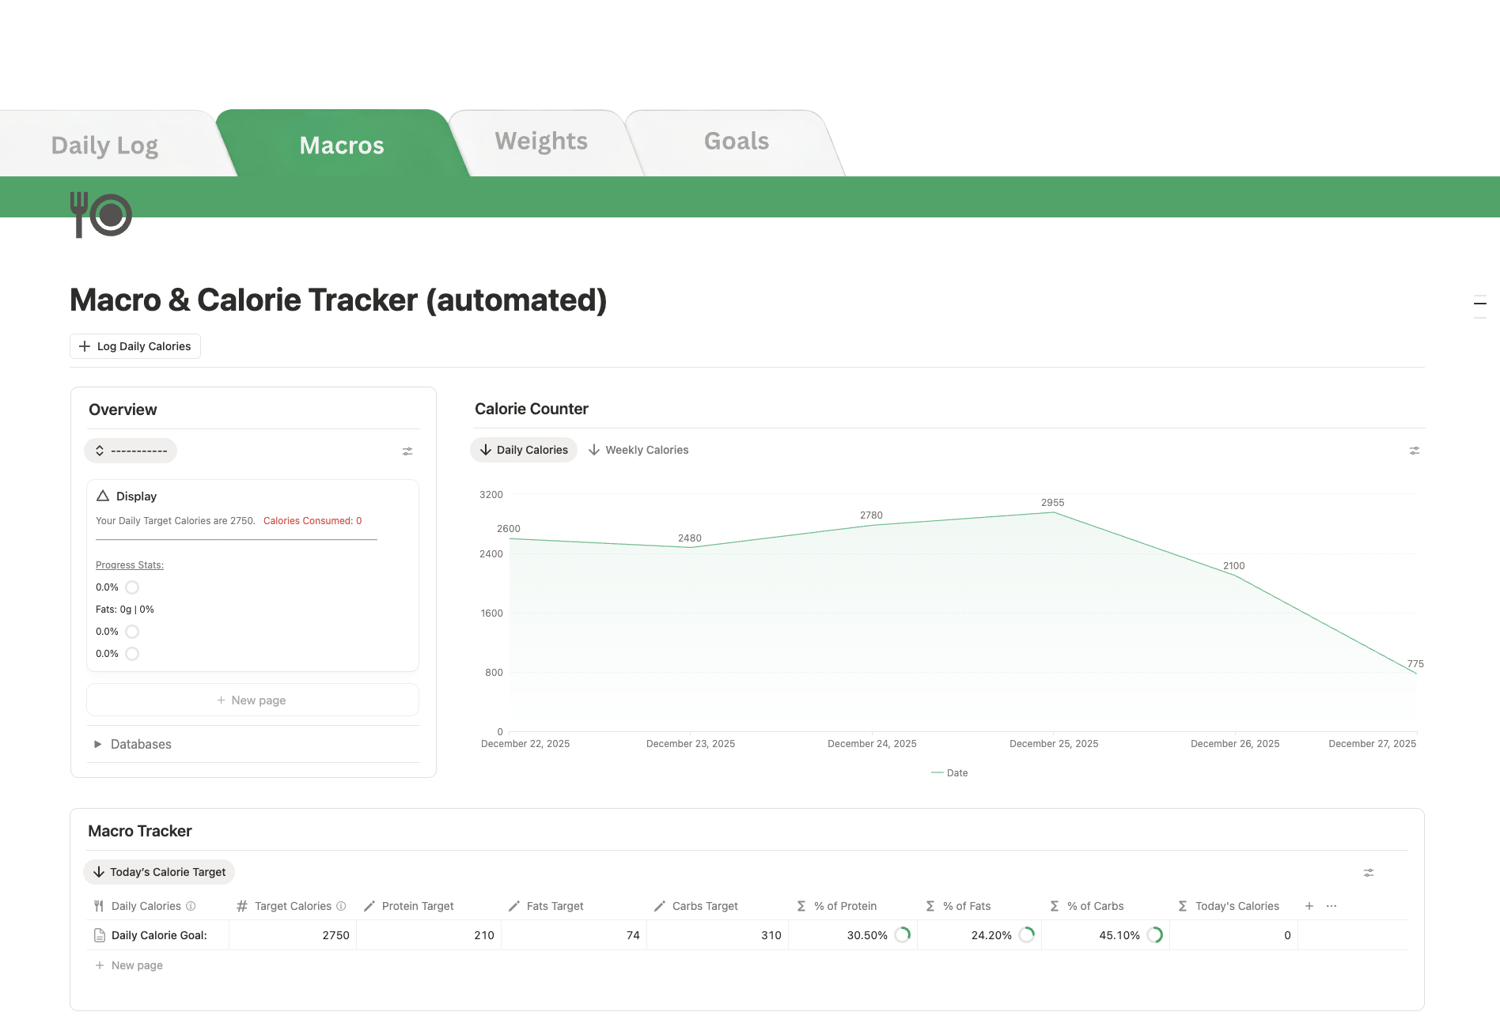Edit the Target Calories cell 2750
Viewport: 1500px width, 1023px height.
[293, 935]
